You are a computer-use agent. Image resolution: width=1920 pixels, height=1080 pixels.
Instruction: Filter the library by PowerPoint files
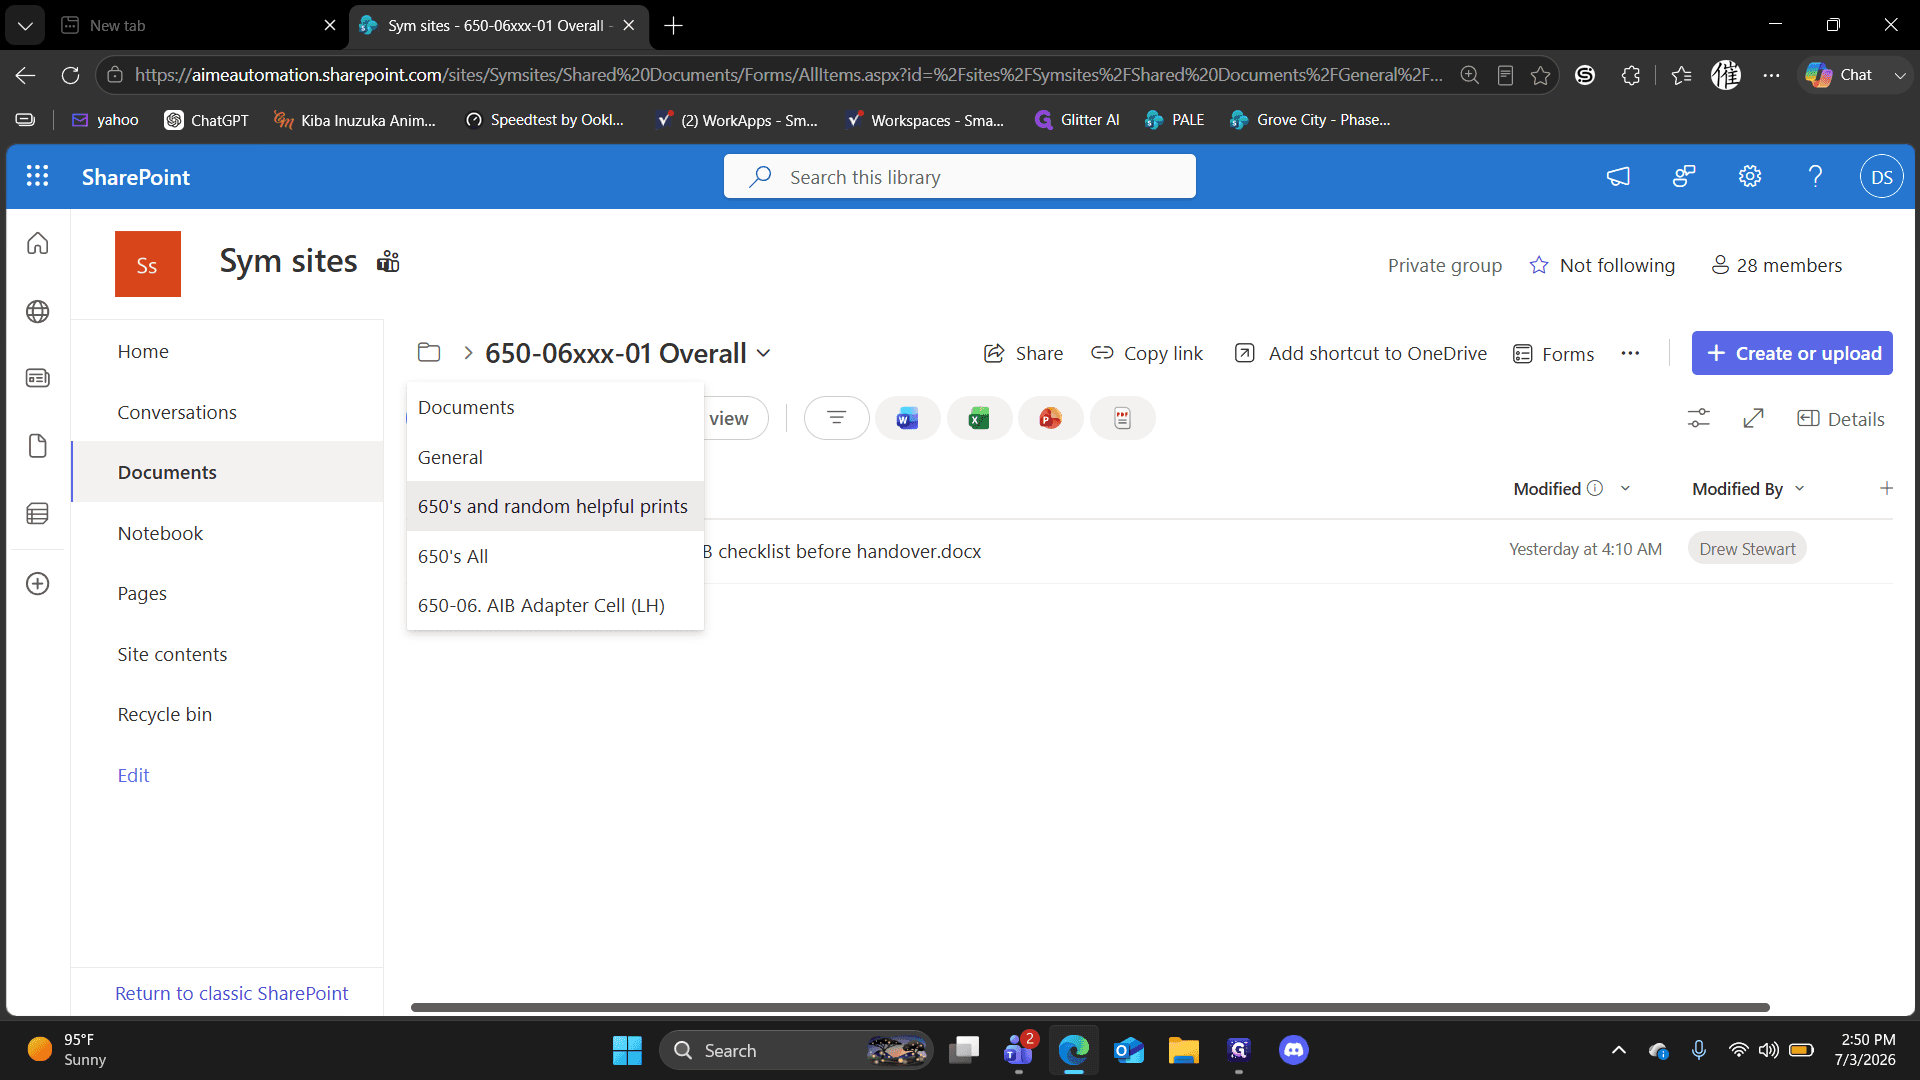1050,418
